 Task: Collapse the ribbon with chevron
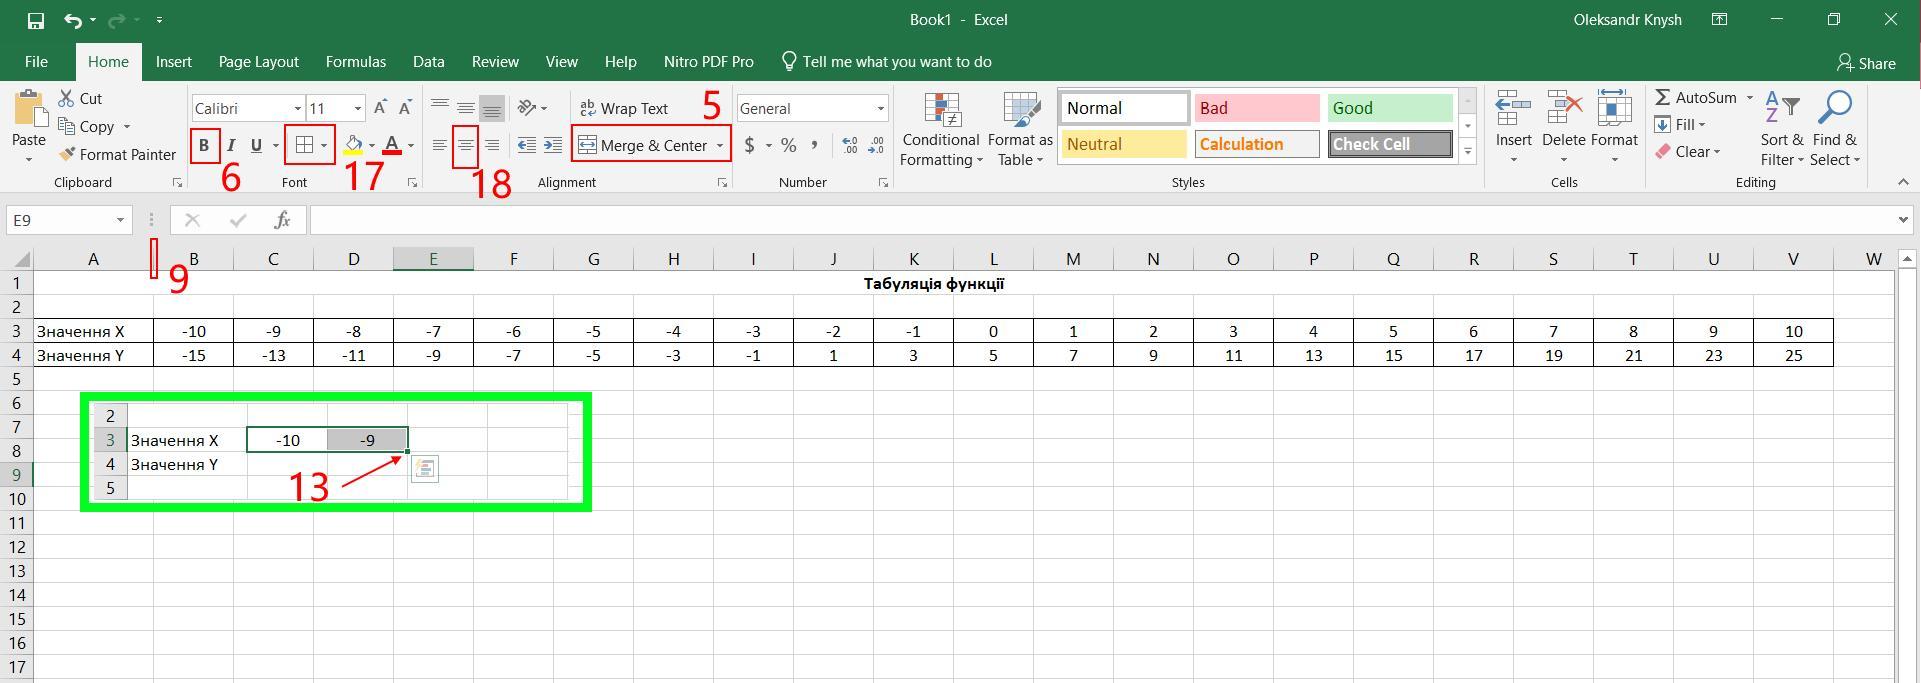pos(1903,182)
